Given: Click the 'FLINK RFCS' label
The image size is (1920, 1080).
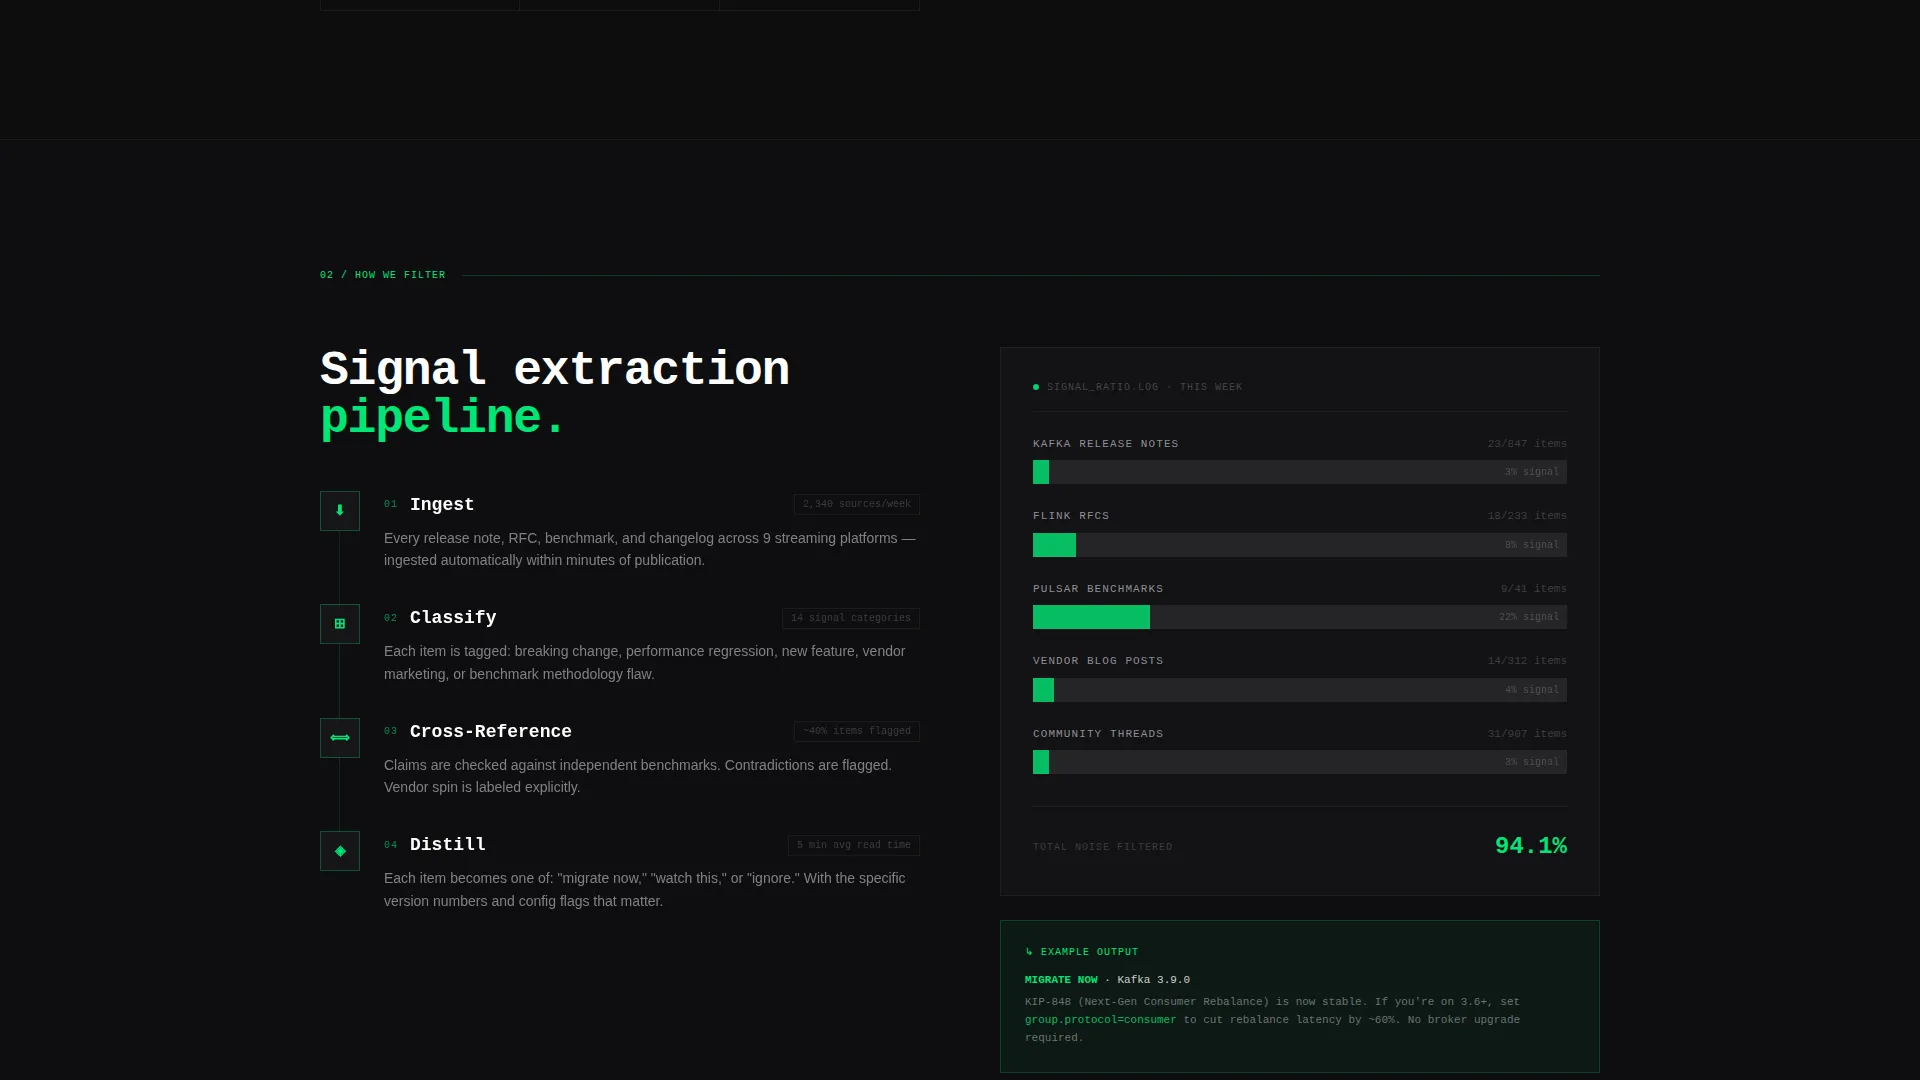Looking at the screenshot, I should (1071, 516).
